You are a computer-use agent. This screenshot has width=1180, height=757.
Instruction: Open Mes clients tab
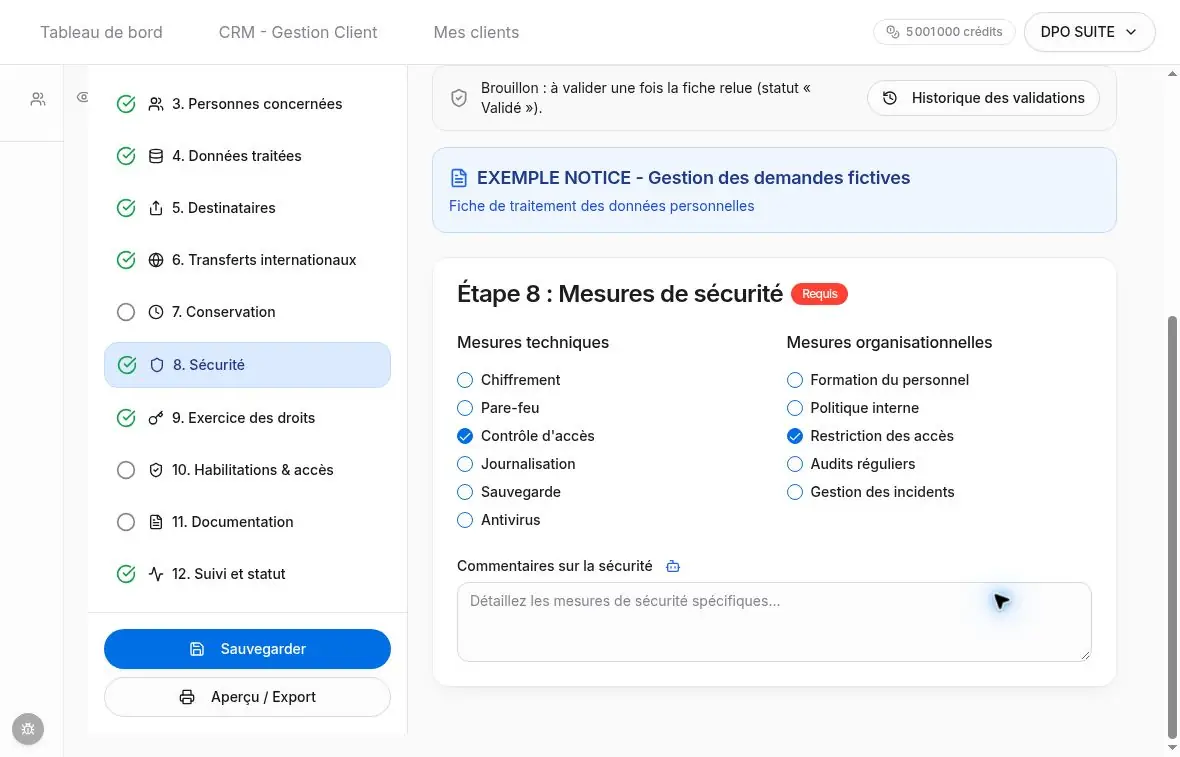click(476, 32)
